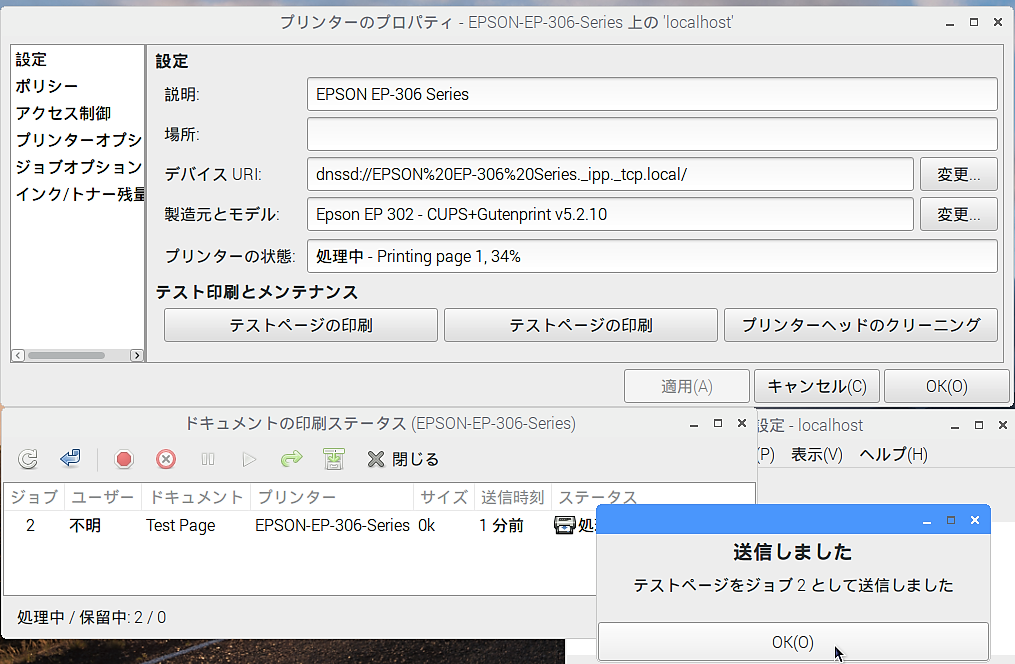Click the empty 場所 text field
This screenshot has height=664, width=1015.
[652, 134]
